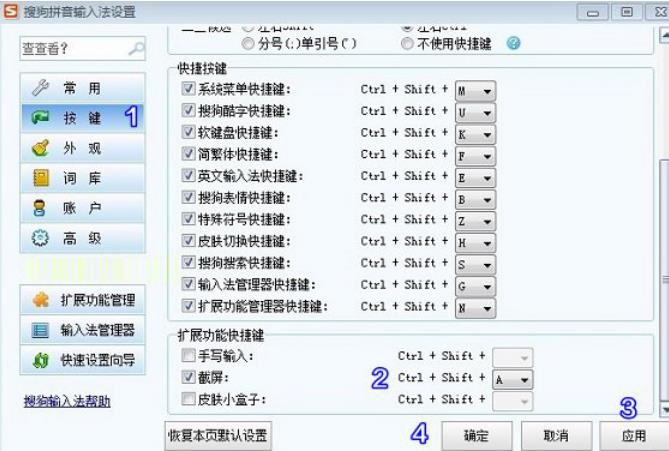Toggle 输入法管理器快捷键 checkbox
The height and width of the screenshot is (451, 669).
tap(188, 284)
